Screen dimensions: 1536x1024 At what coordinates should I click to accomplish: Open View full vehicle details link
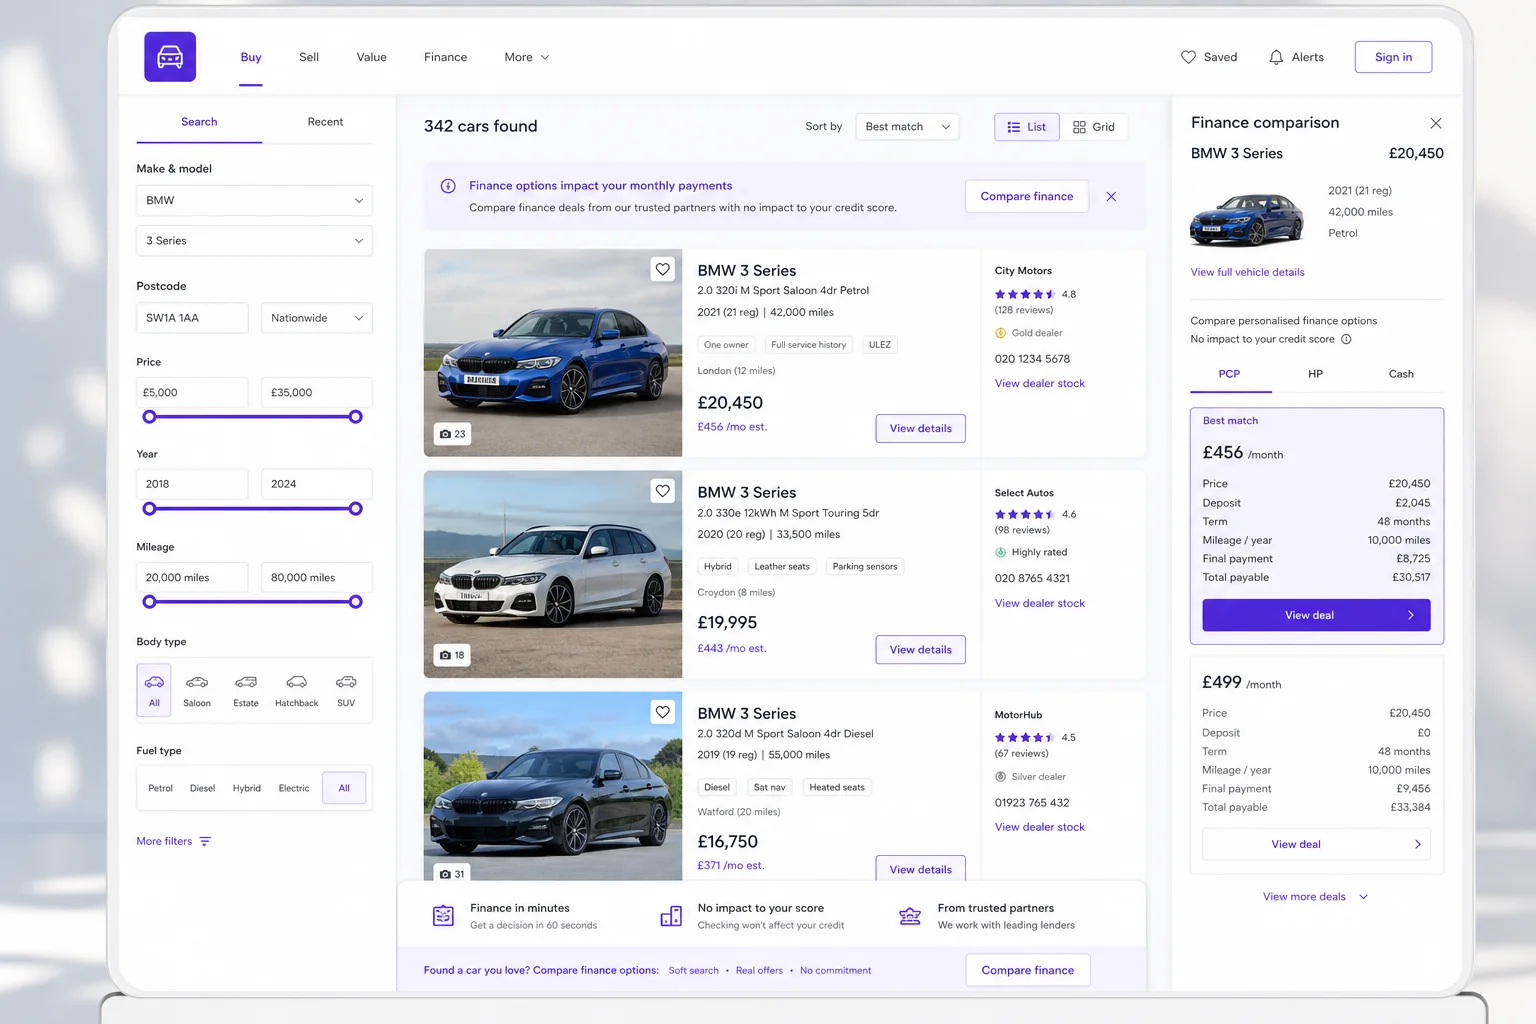(1247, 272)
